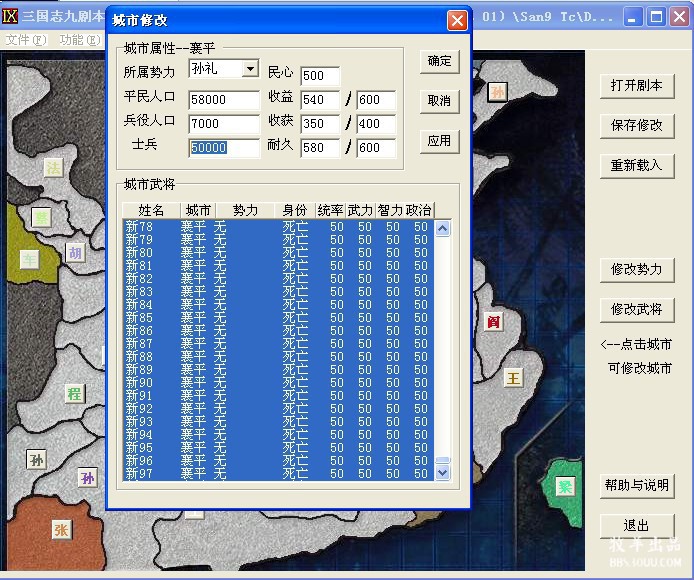Click the general list scroll-up arrow

tap(443, 228)
